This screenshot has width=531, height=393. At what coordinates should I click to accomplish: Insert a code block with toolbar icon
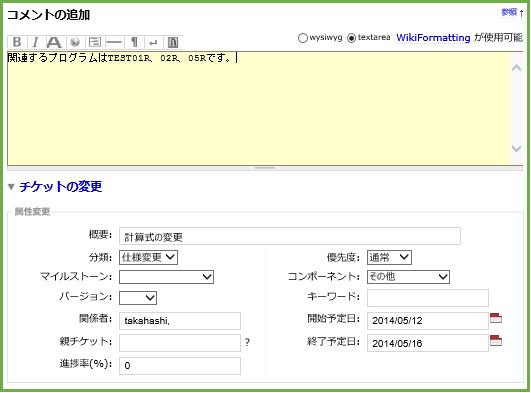tap(95, 42)
